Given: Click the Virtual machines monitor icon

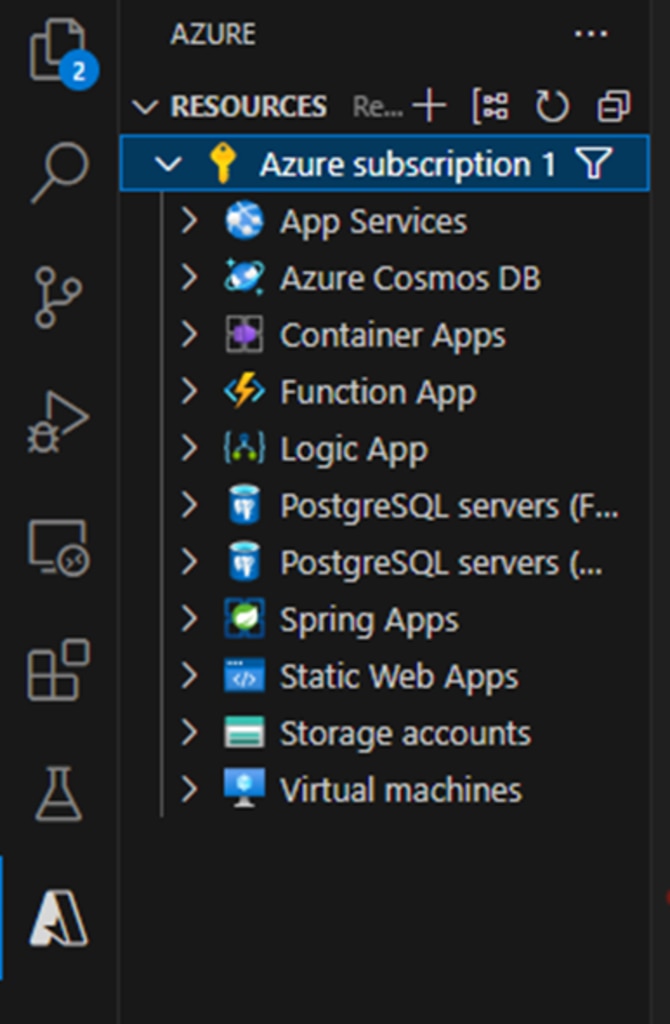Looking at the screenshot, I should (x=244, y=788).
